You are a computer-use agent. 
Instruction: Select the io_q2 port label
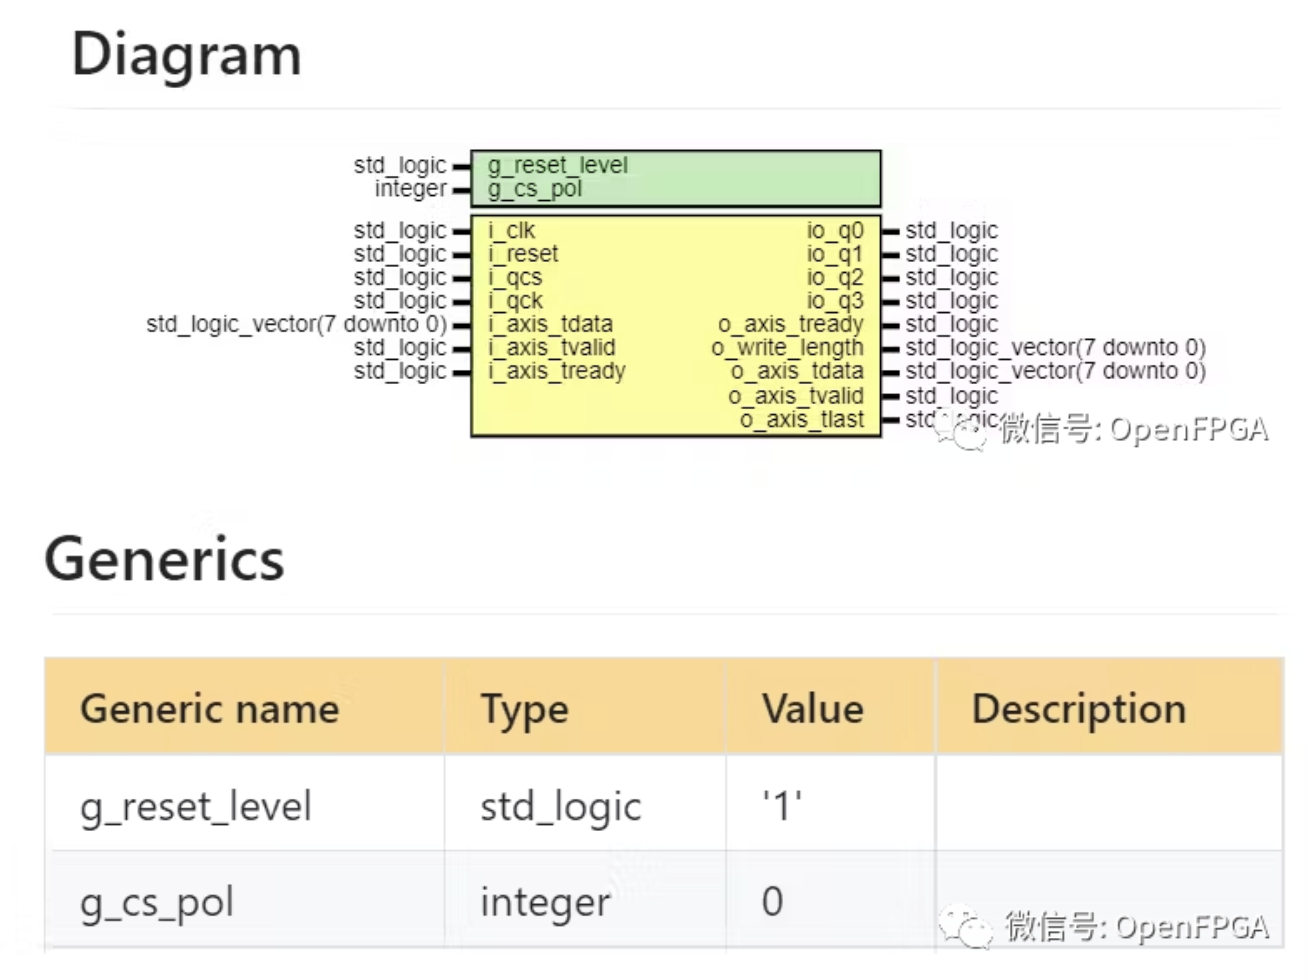pos(835,278)
